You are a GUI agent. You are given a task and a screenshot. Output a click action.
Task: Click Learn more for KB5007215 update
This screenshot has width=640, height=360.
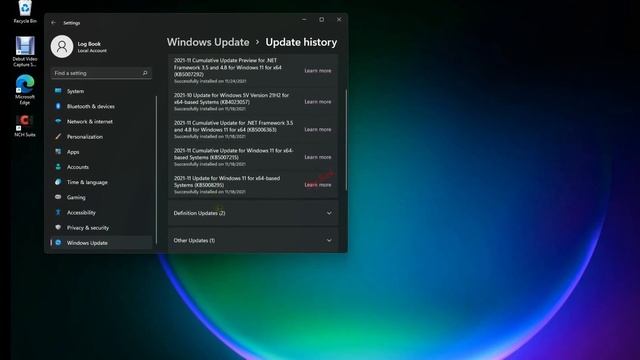pyautogui.click(x=318, y=157)
